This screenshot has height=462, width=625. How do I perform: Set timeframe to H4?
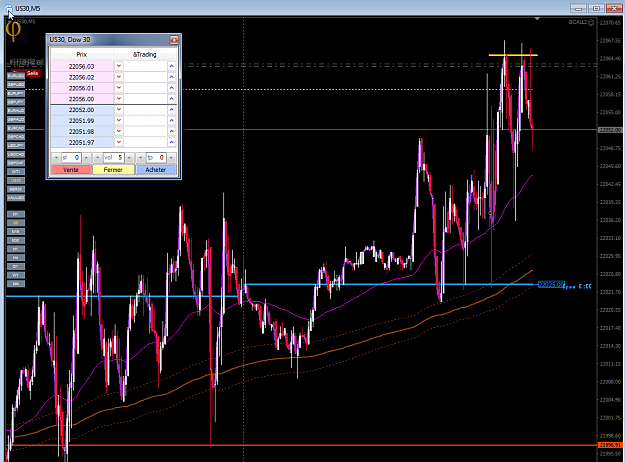(16, 258)
